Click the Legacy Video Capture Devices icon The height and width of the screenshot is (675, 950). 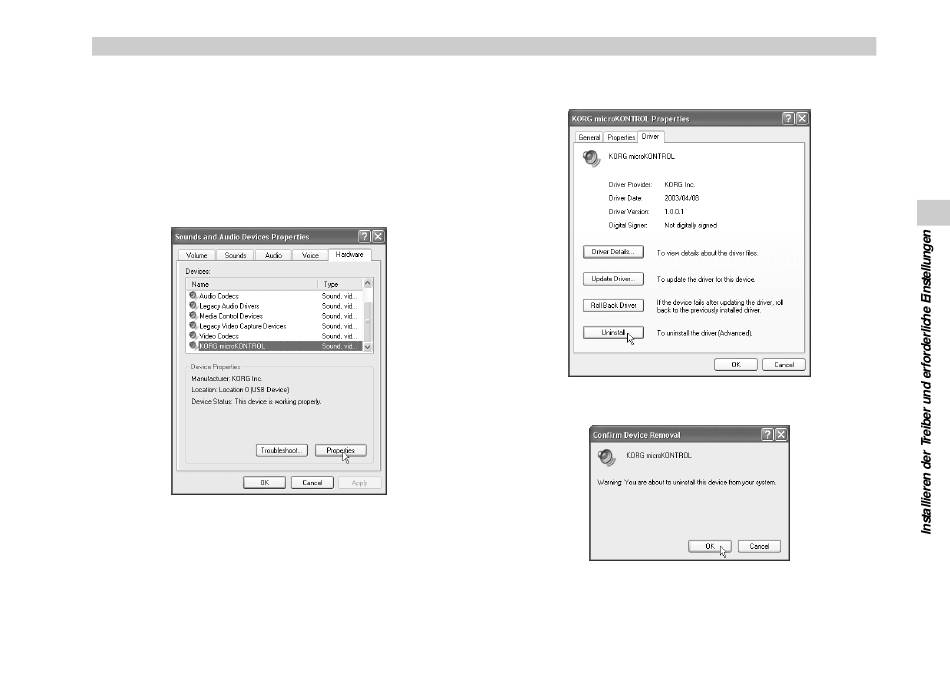pos(193,326)
